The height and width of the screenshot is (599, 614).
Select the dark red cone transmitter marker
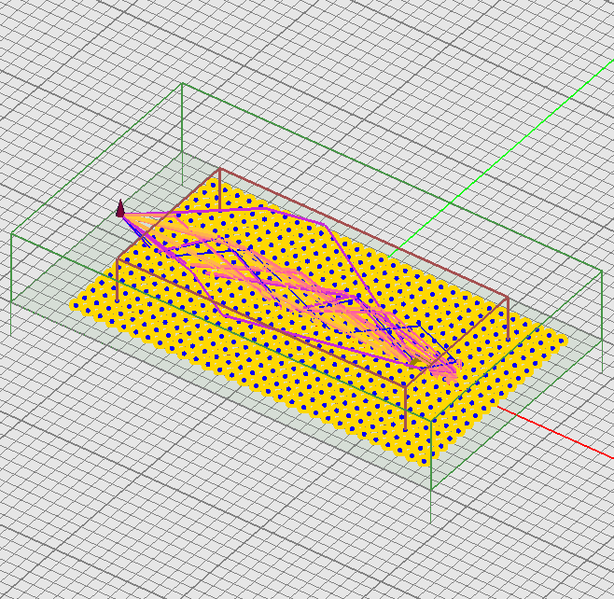[x=120, y=208]
